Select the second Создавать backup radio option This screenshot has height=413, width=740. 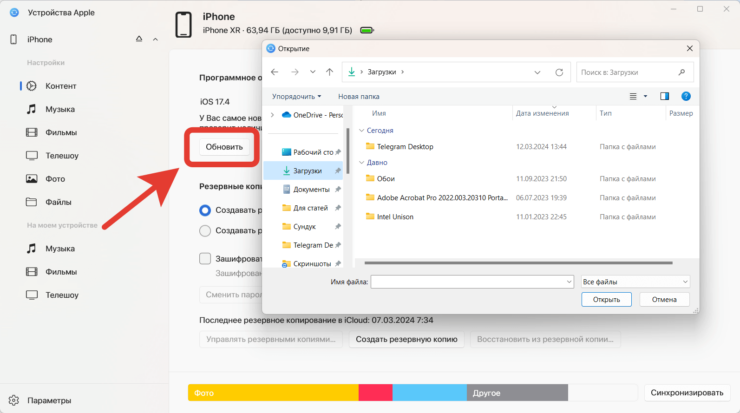point(205,230)
